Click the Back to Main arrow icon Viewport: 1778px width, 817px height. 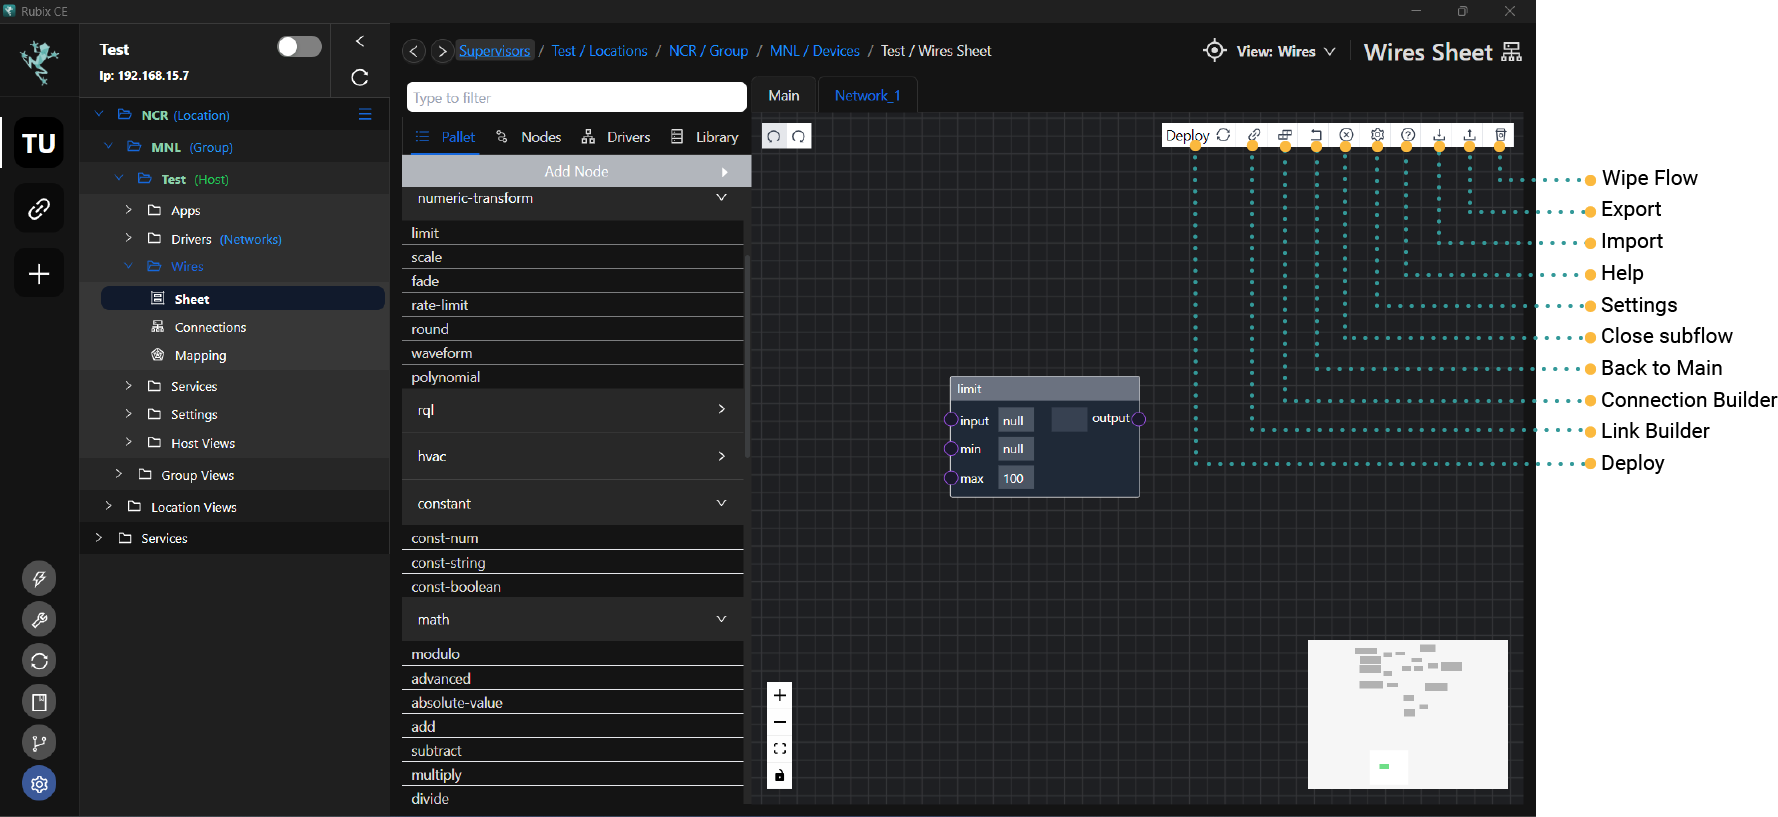1316,135
